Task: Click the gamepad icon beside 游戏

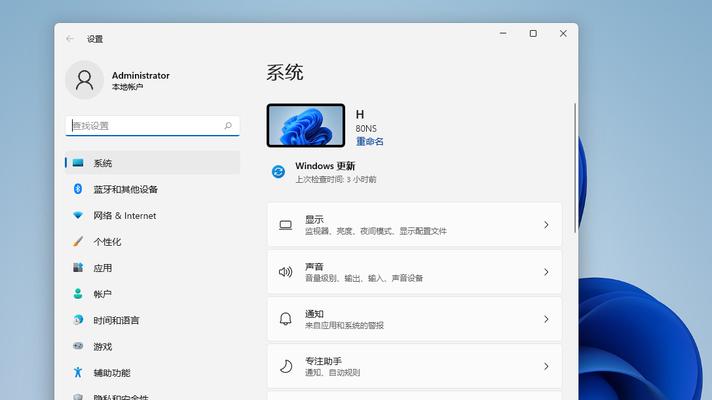Action: pos(78,346)
